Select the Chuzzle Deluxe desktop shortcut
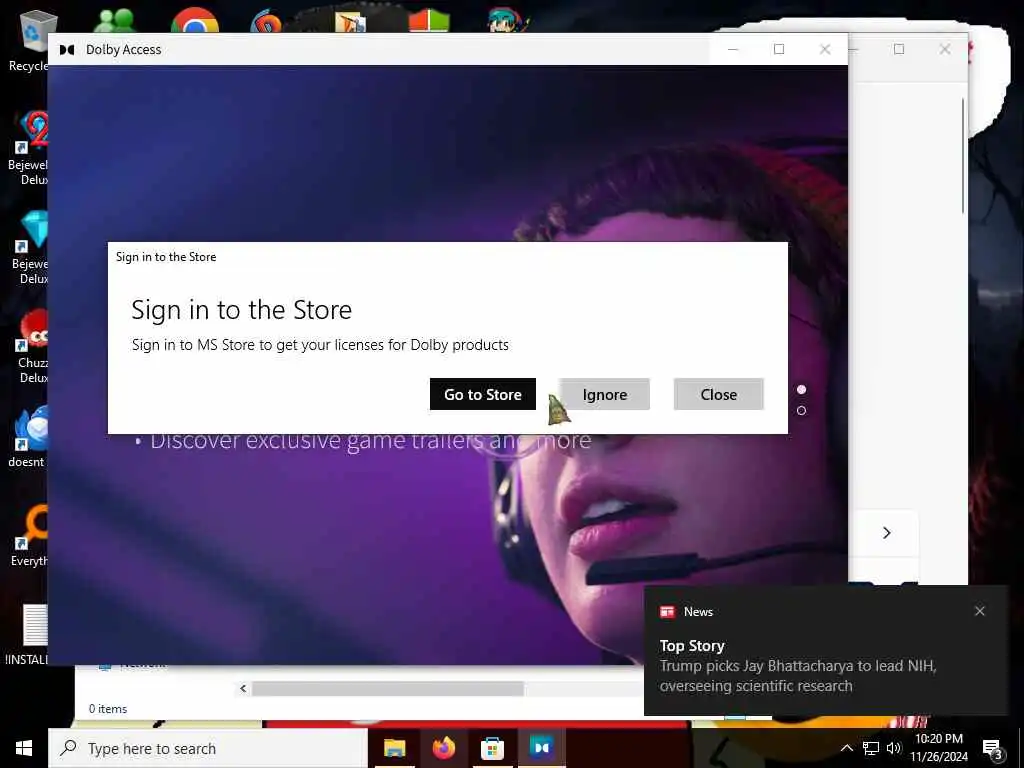Viewport: 1024px width, 768px height. (x=32, y=347)
